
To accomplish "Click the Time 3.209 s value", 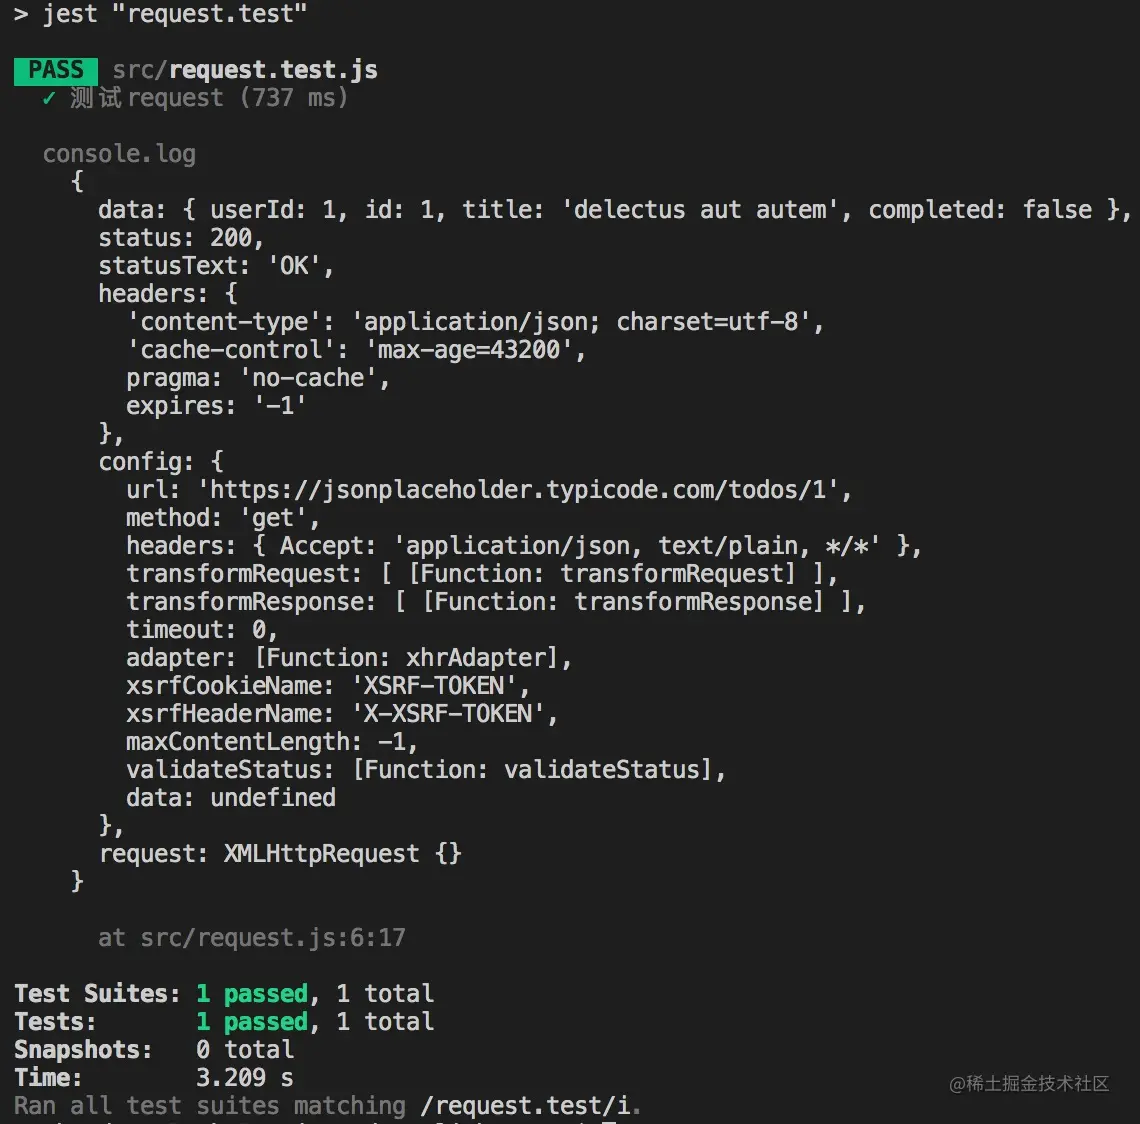I will [245, 1078].
